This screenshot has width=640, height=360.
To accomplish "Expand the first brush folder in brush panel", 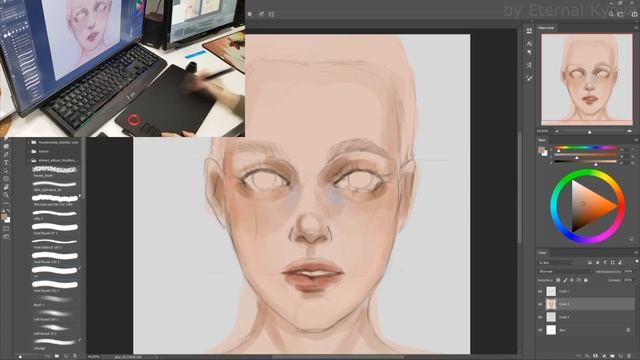I will pos(29,142).
